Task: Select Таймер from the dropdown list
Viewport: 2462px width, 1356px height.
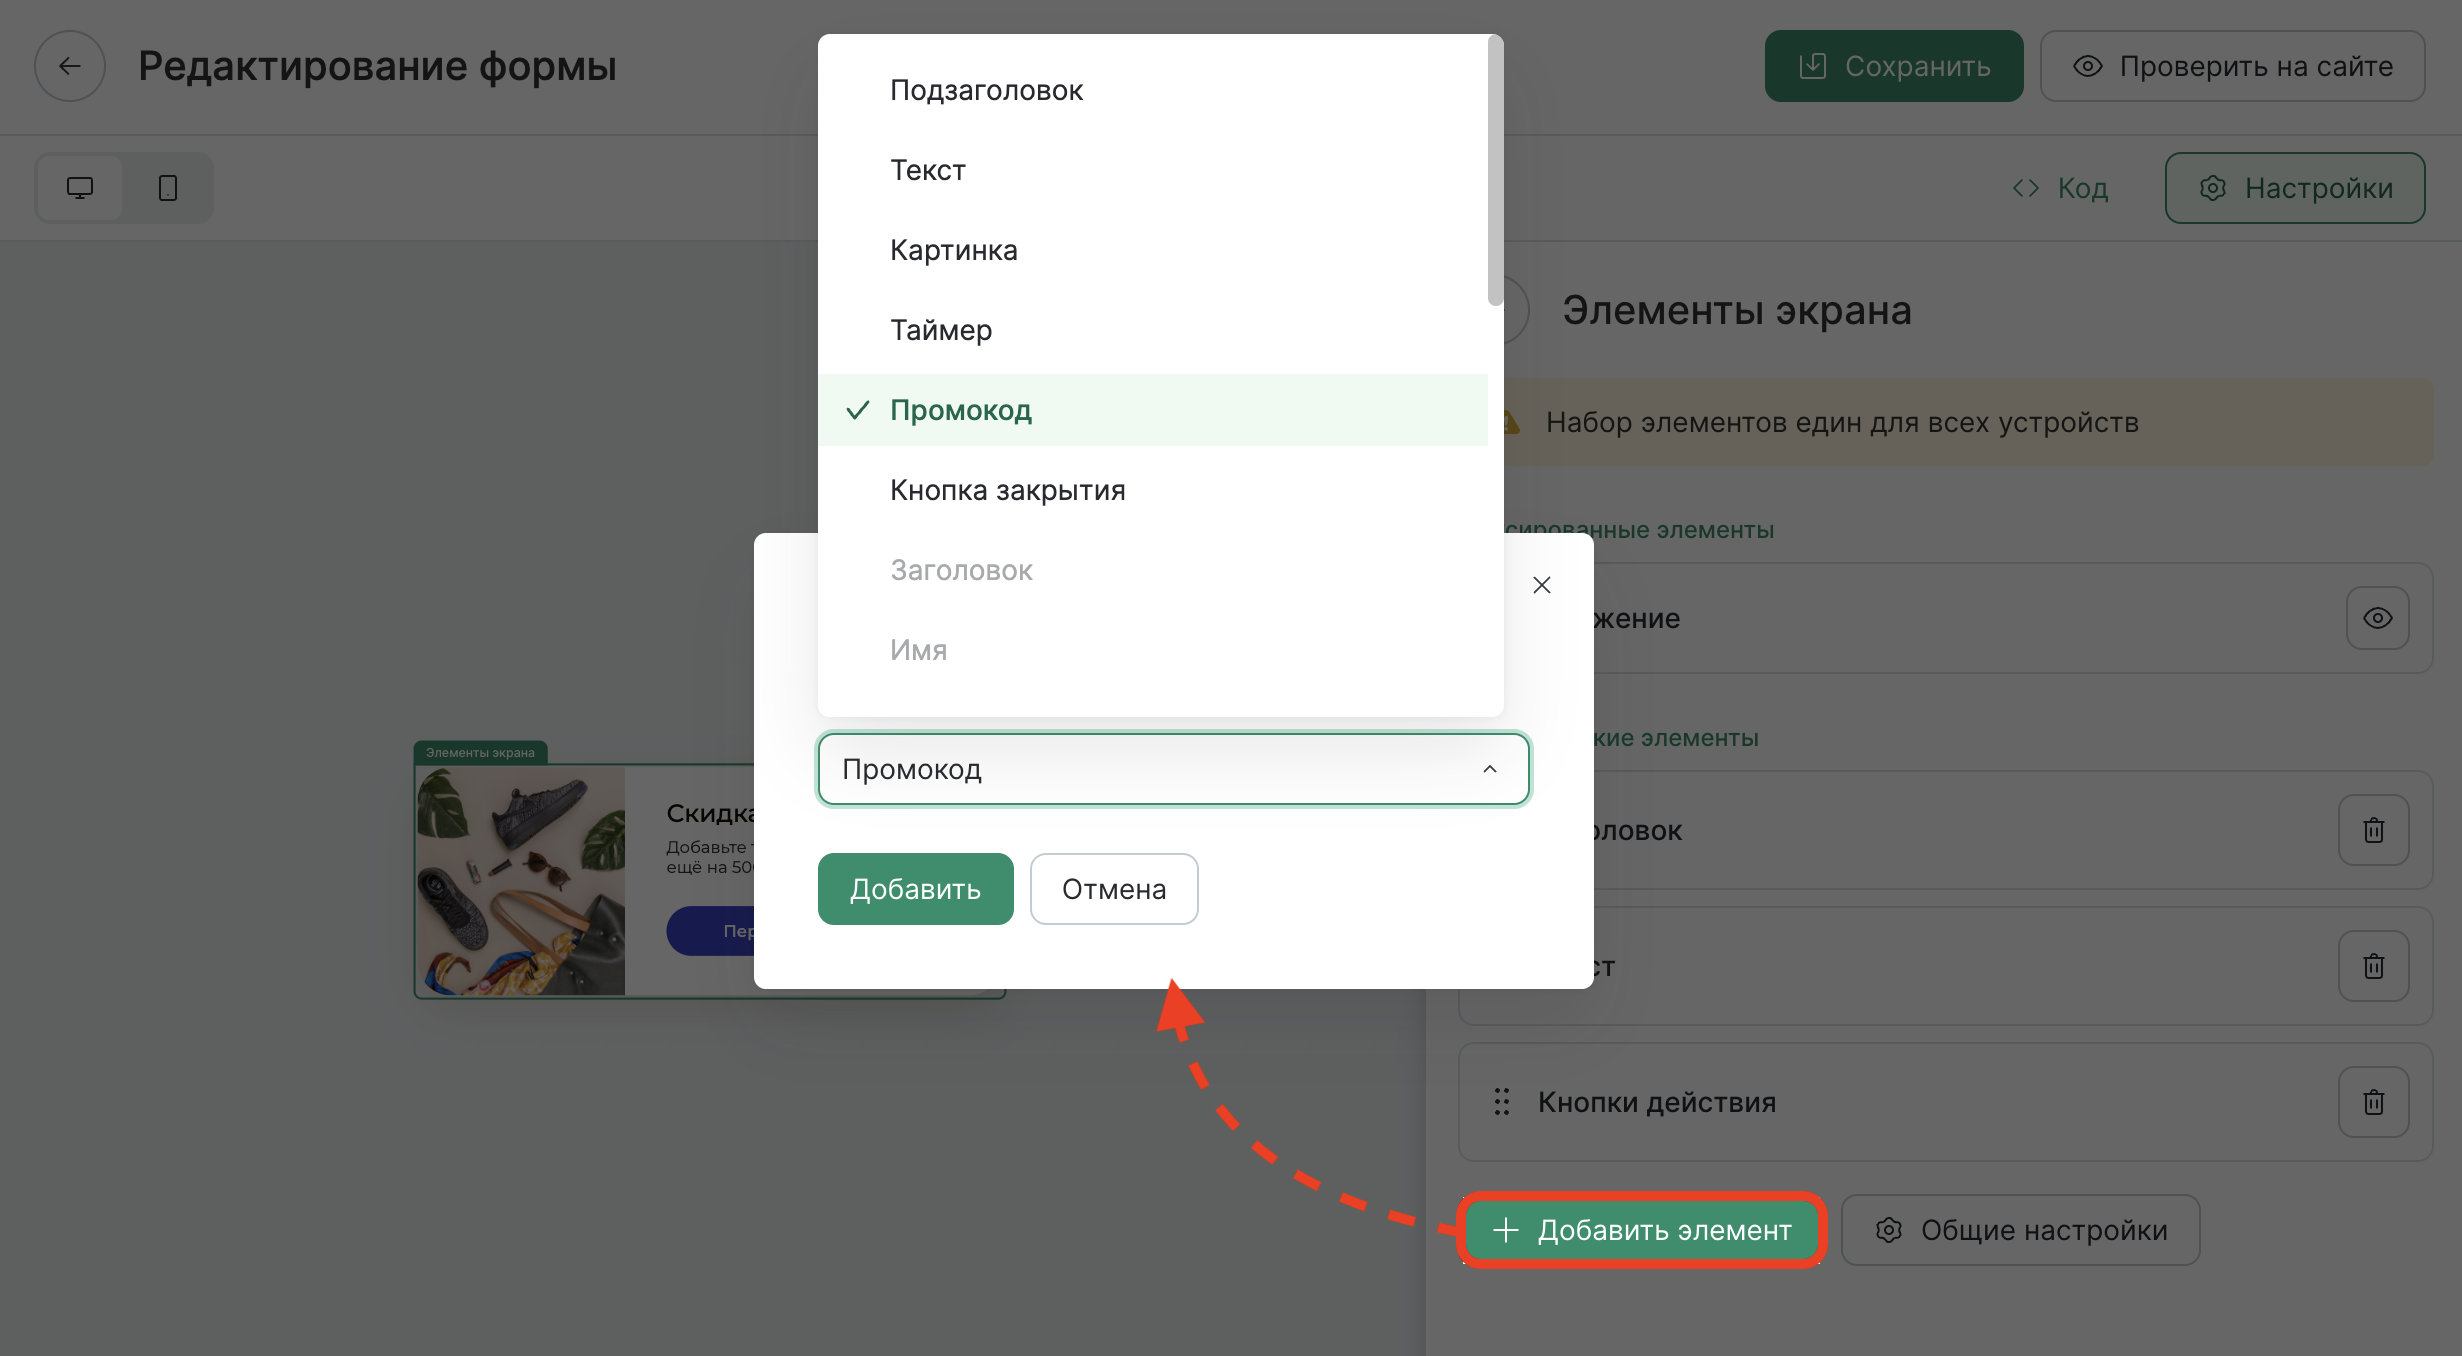Action: point(941,330)
